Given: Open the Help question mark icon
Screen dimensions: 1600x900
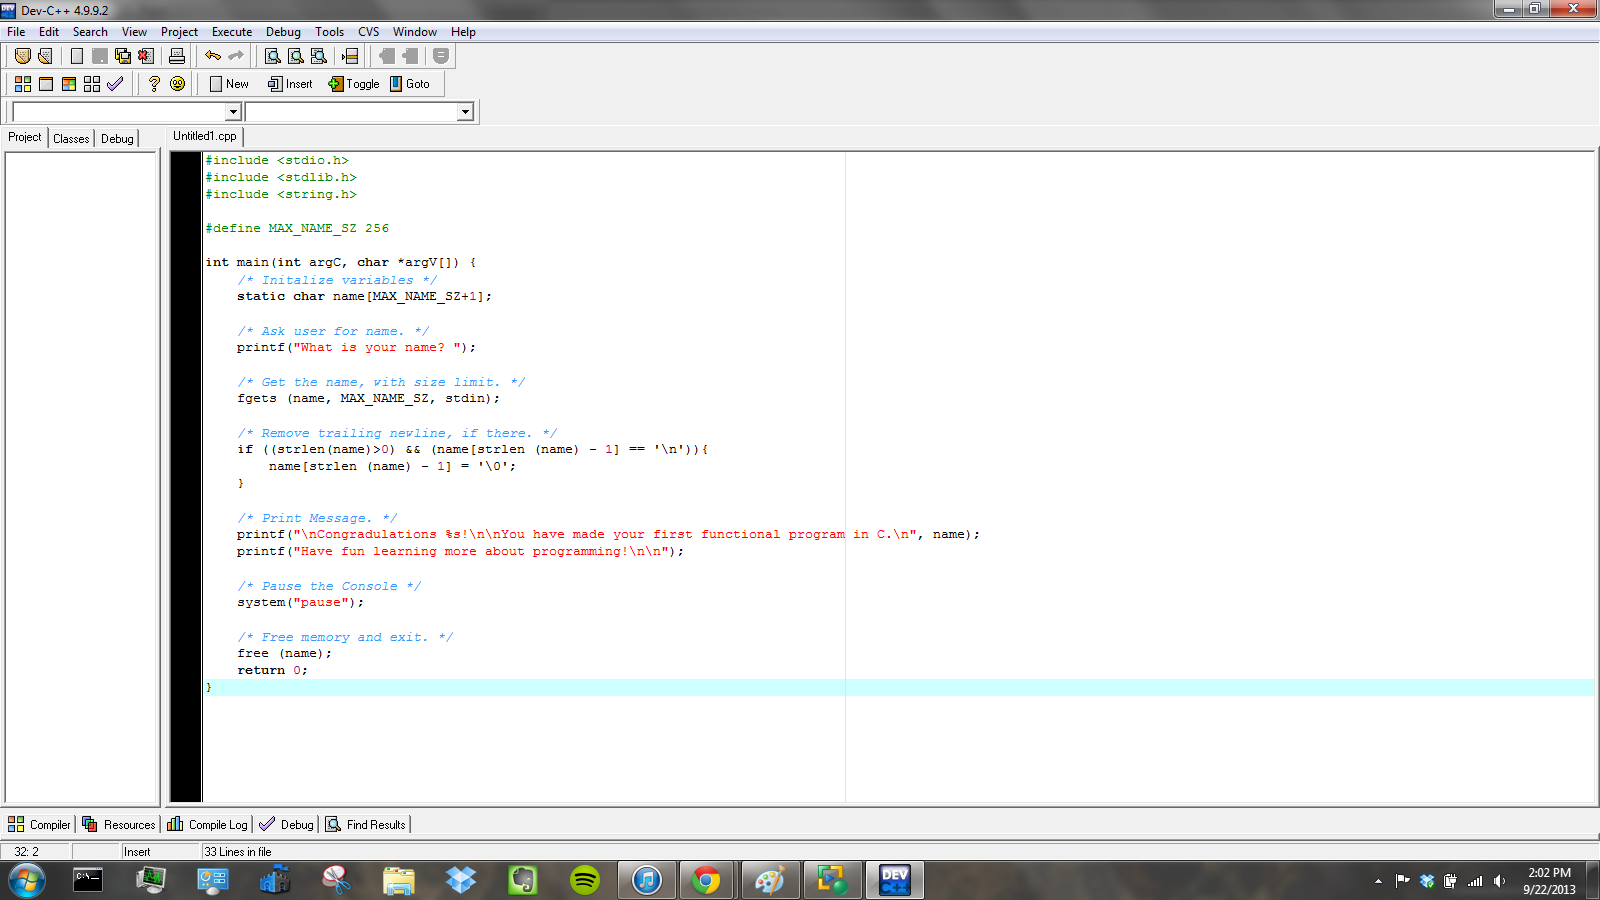Looking at the screenshot, I should click(x=153, y=84).
